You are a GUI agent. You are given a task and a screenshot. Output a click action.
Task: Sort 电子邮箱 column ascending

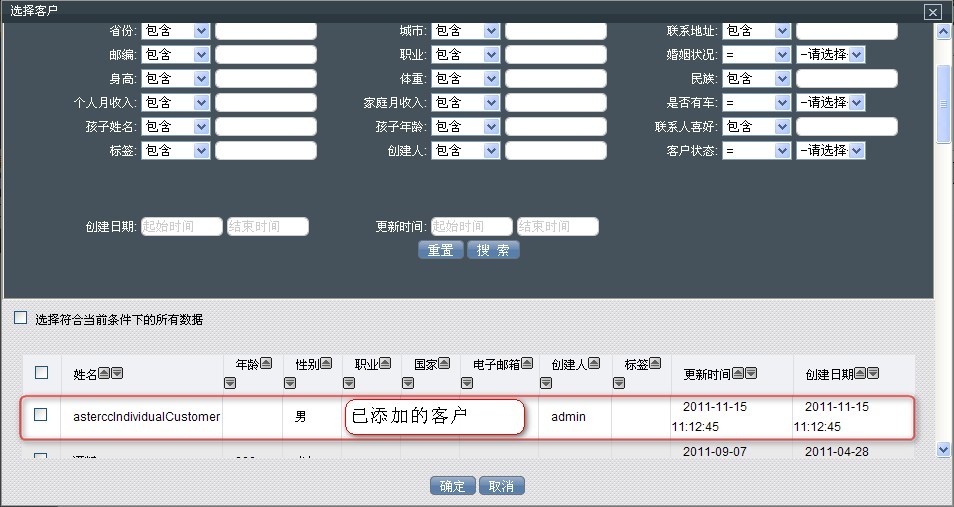tap(526, 365)
